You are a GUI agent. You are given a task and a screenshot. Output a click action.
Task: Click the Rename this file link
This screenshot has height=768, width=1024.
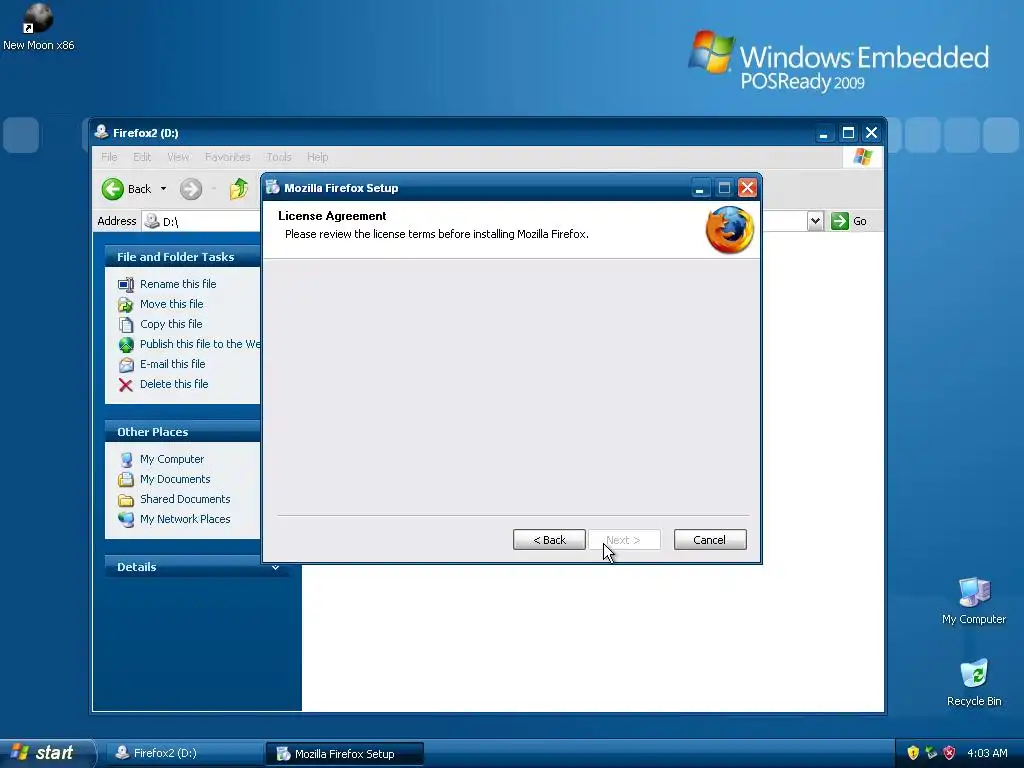tap(178, 284)
